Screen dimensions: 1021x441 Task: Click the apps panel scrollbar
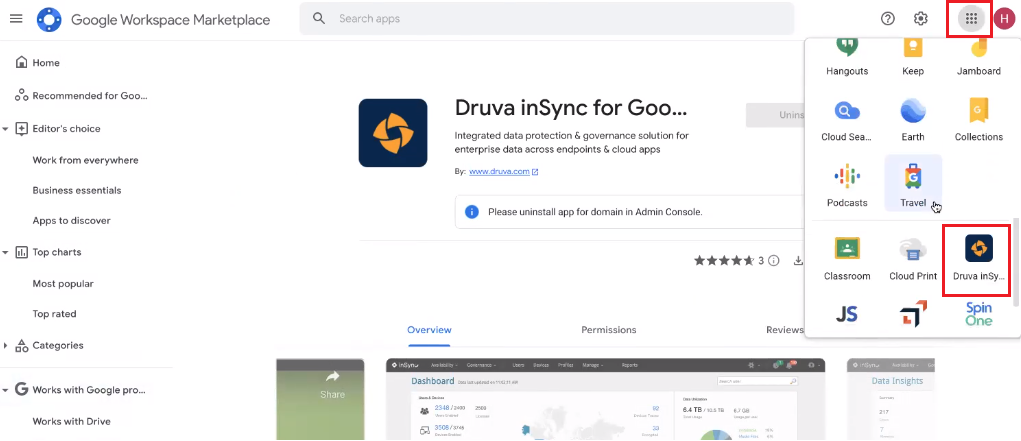[x=1016, y=261]
